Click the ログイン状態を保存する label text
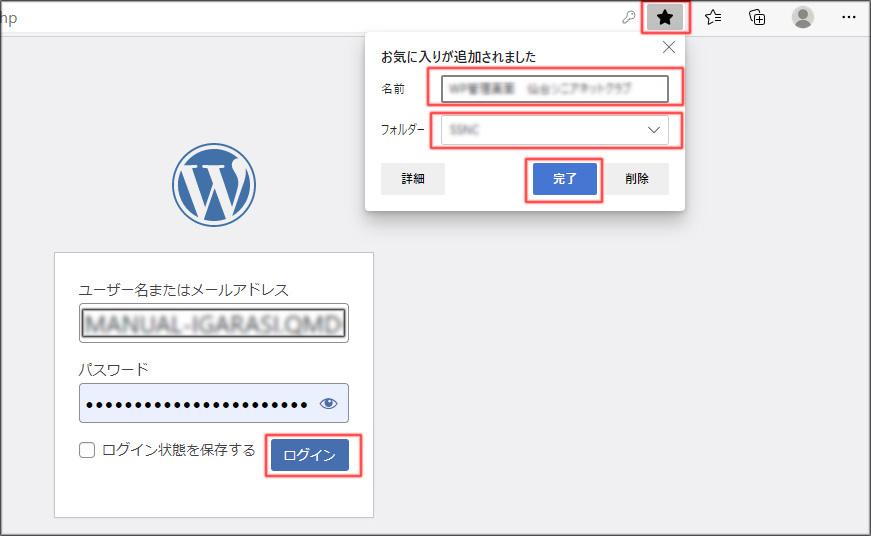 pos(179,451)
